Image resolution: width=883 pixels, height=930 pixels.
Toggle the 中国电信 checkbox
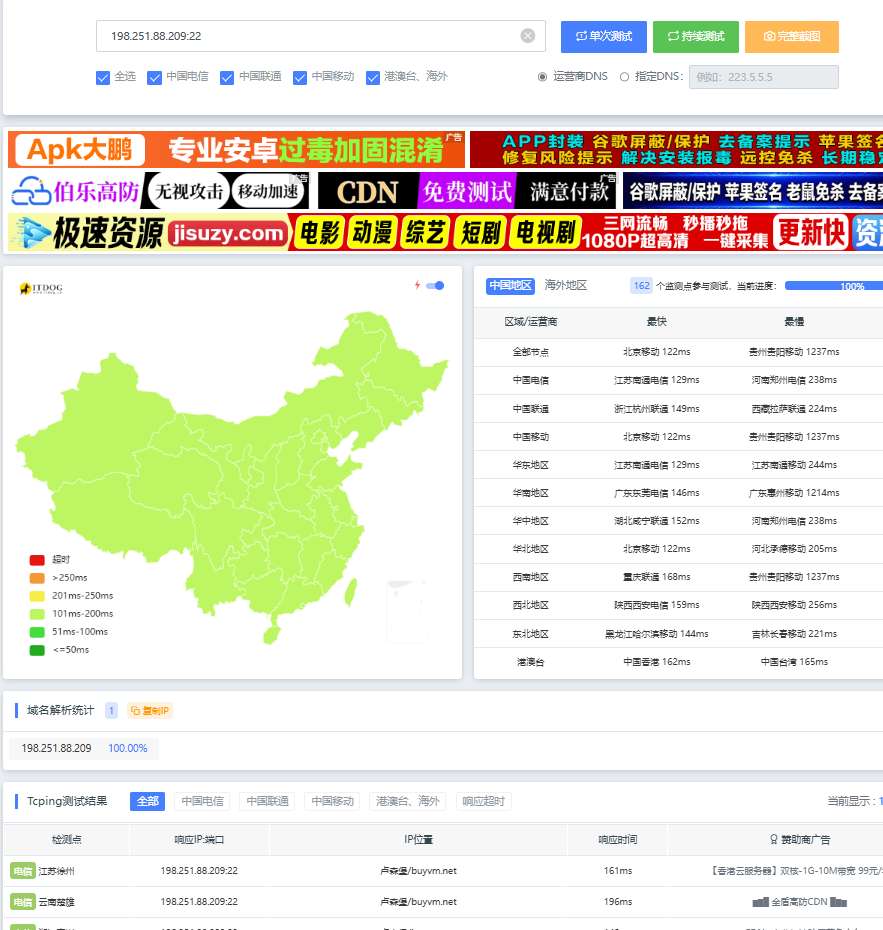[154, 77]
